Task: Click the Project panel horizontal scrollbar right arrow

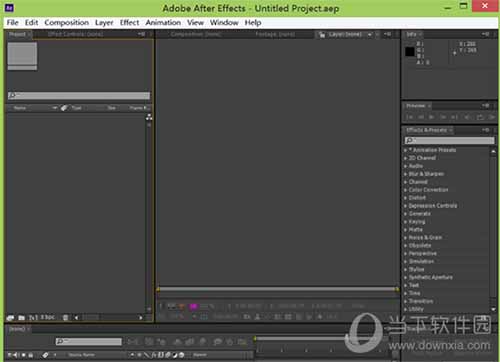Action: pyautogui.click(x=141, y=318)
